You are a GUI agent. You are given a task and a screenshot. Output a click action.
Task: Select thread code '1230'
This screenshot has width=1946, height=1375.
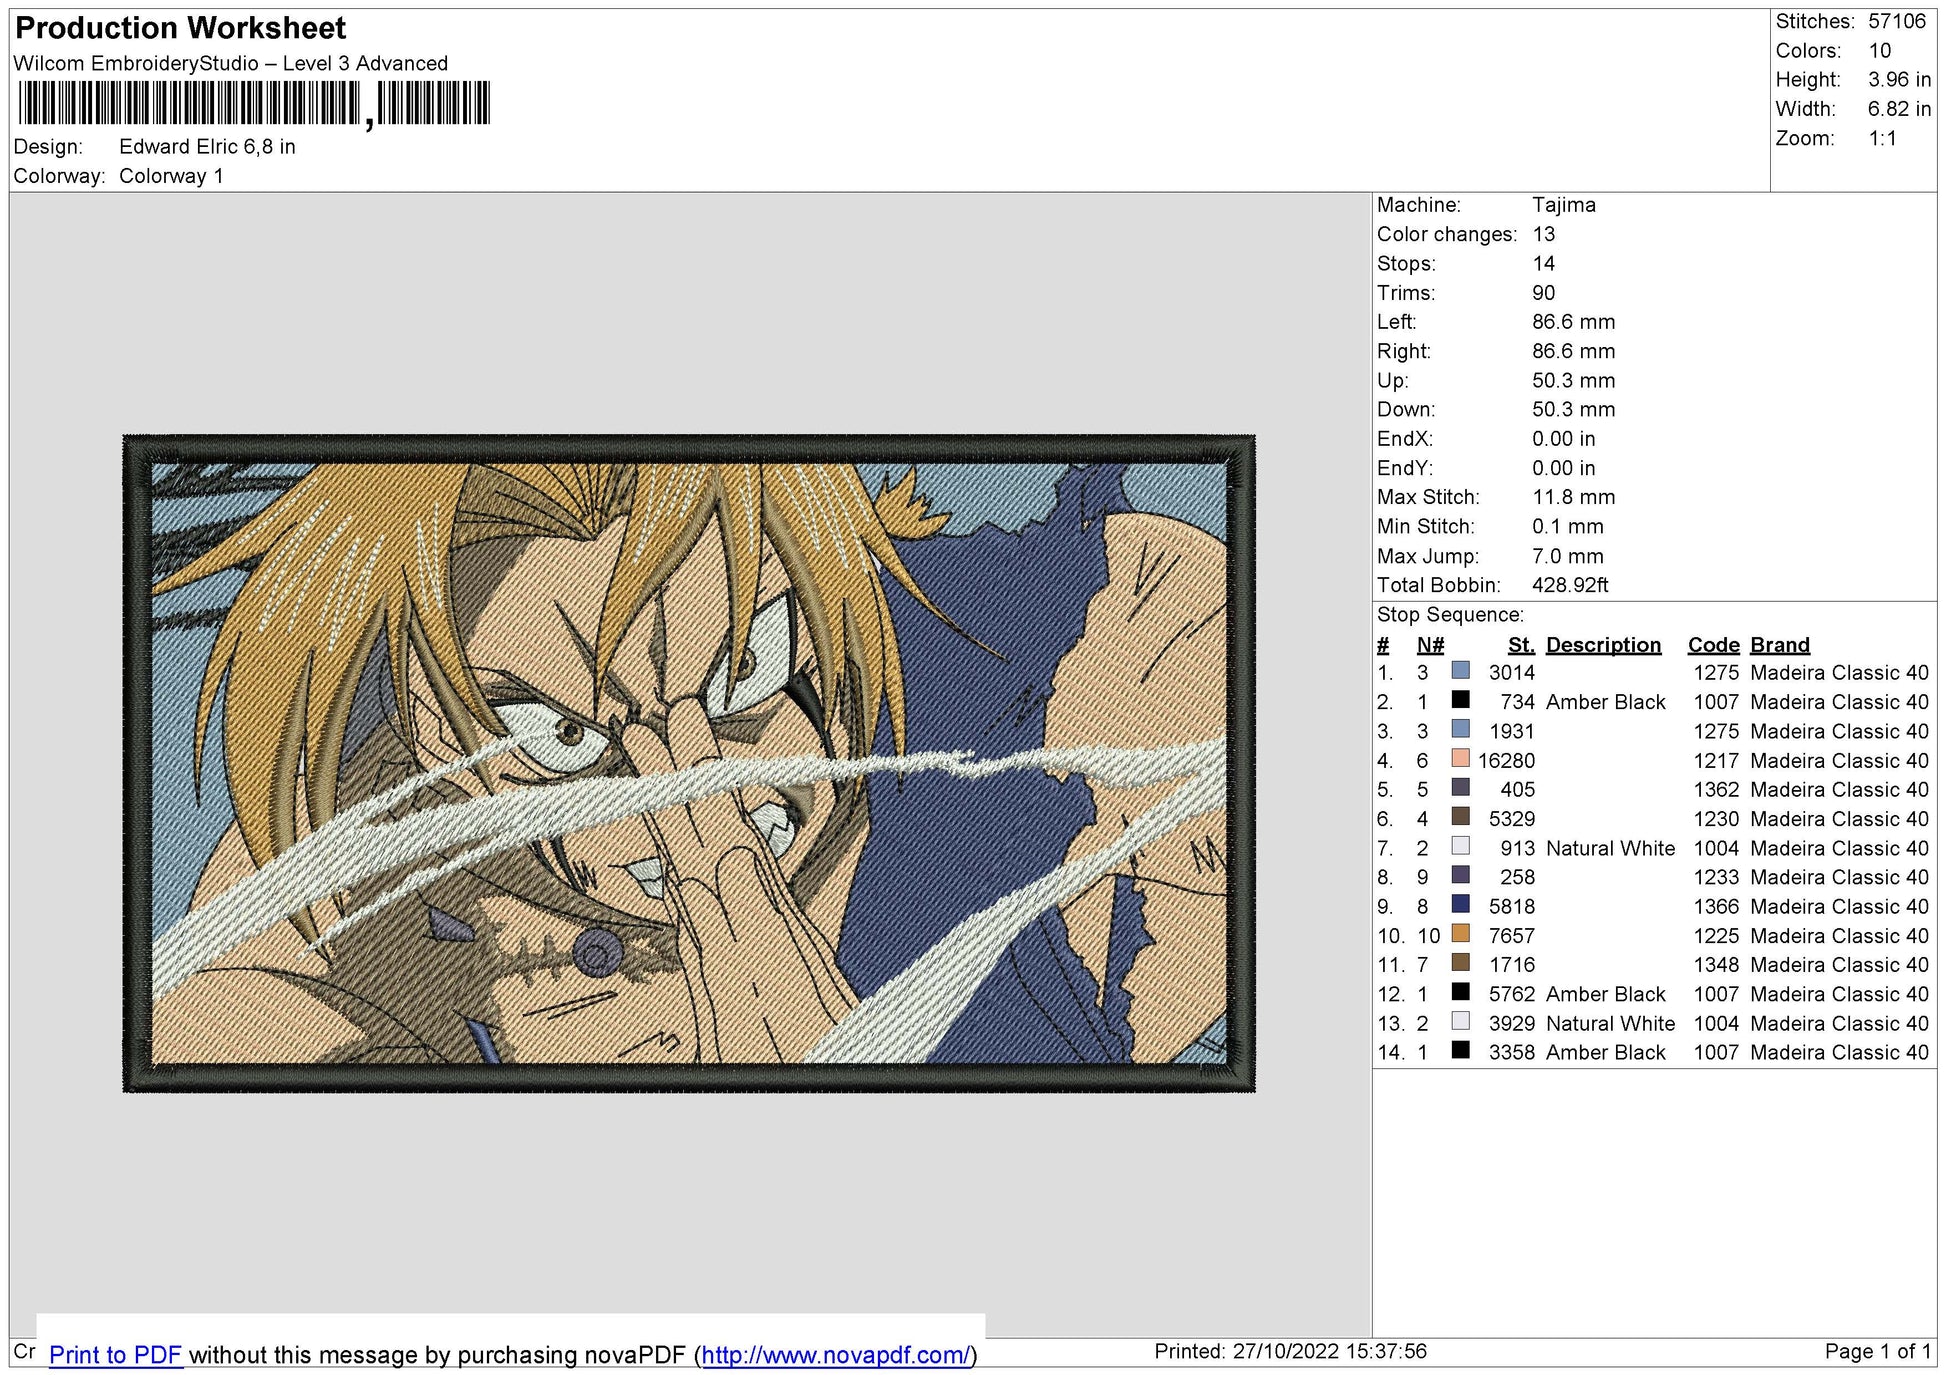1717,818
